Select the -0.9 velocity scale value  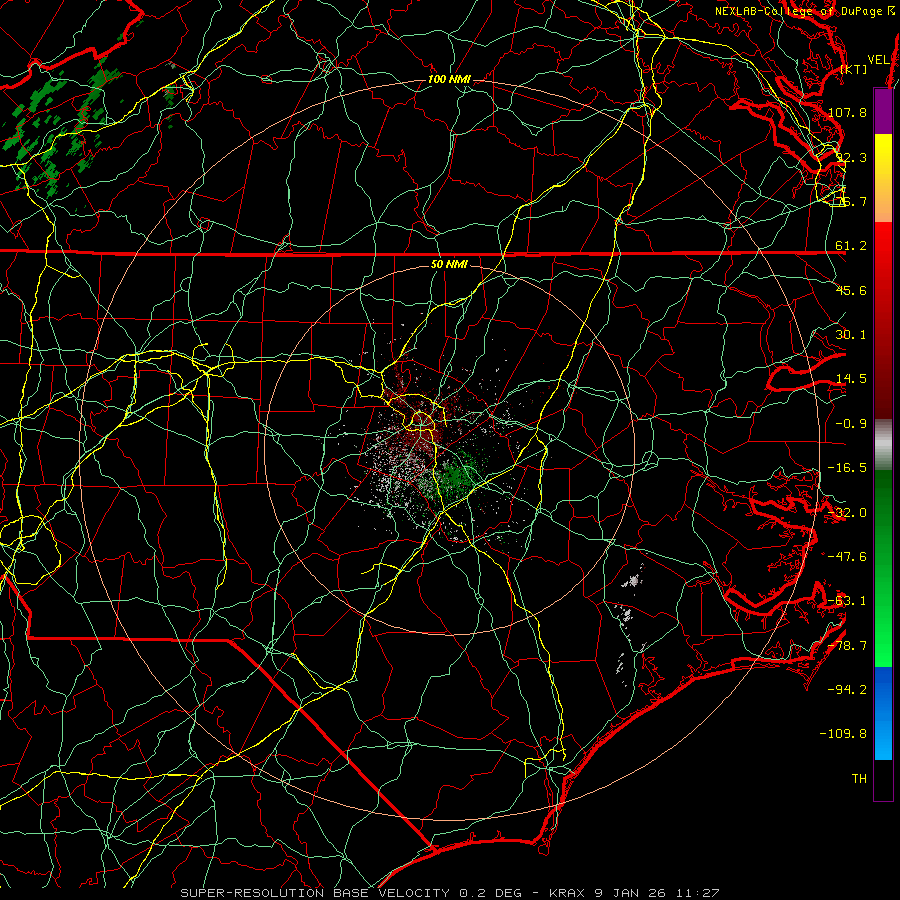pos(851,424)
